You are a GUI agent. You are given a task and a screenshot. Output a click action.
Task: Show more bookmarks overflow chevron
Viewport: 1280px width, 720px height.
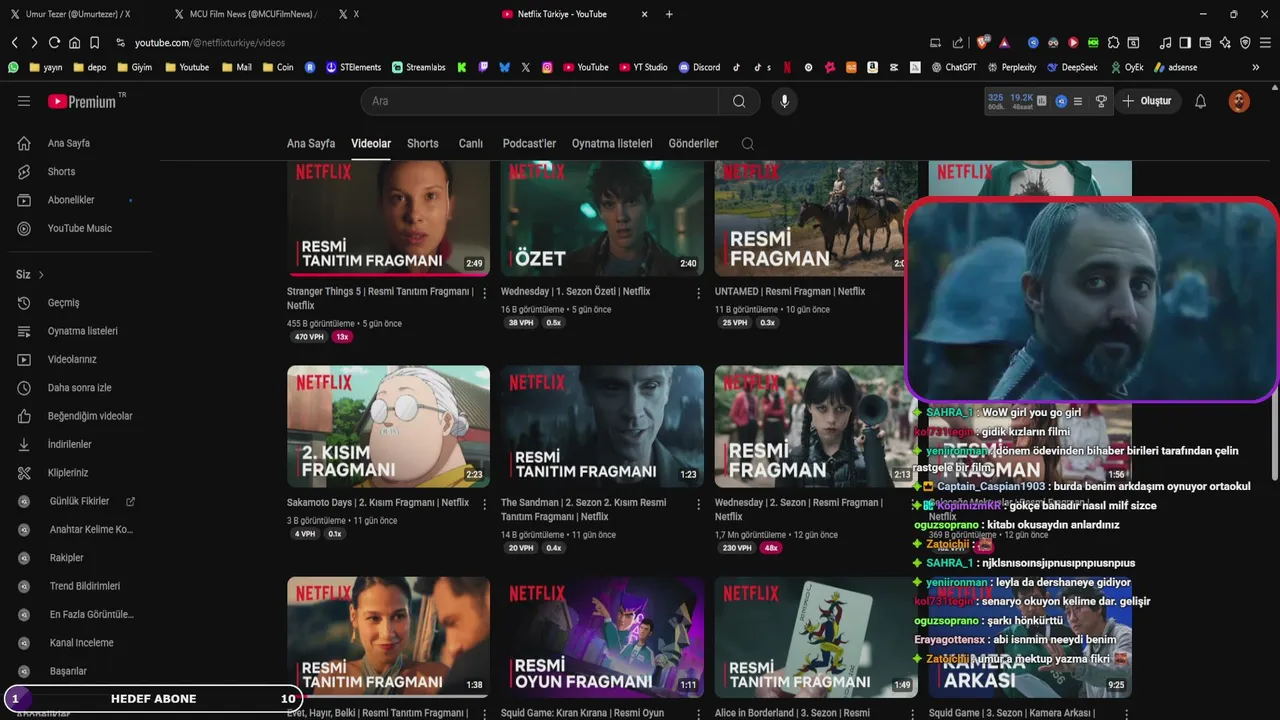point(1256,67)
